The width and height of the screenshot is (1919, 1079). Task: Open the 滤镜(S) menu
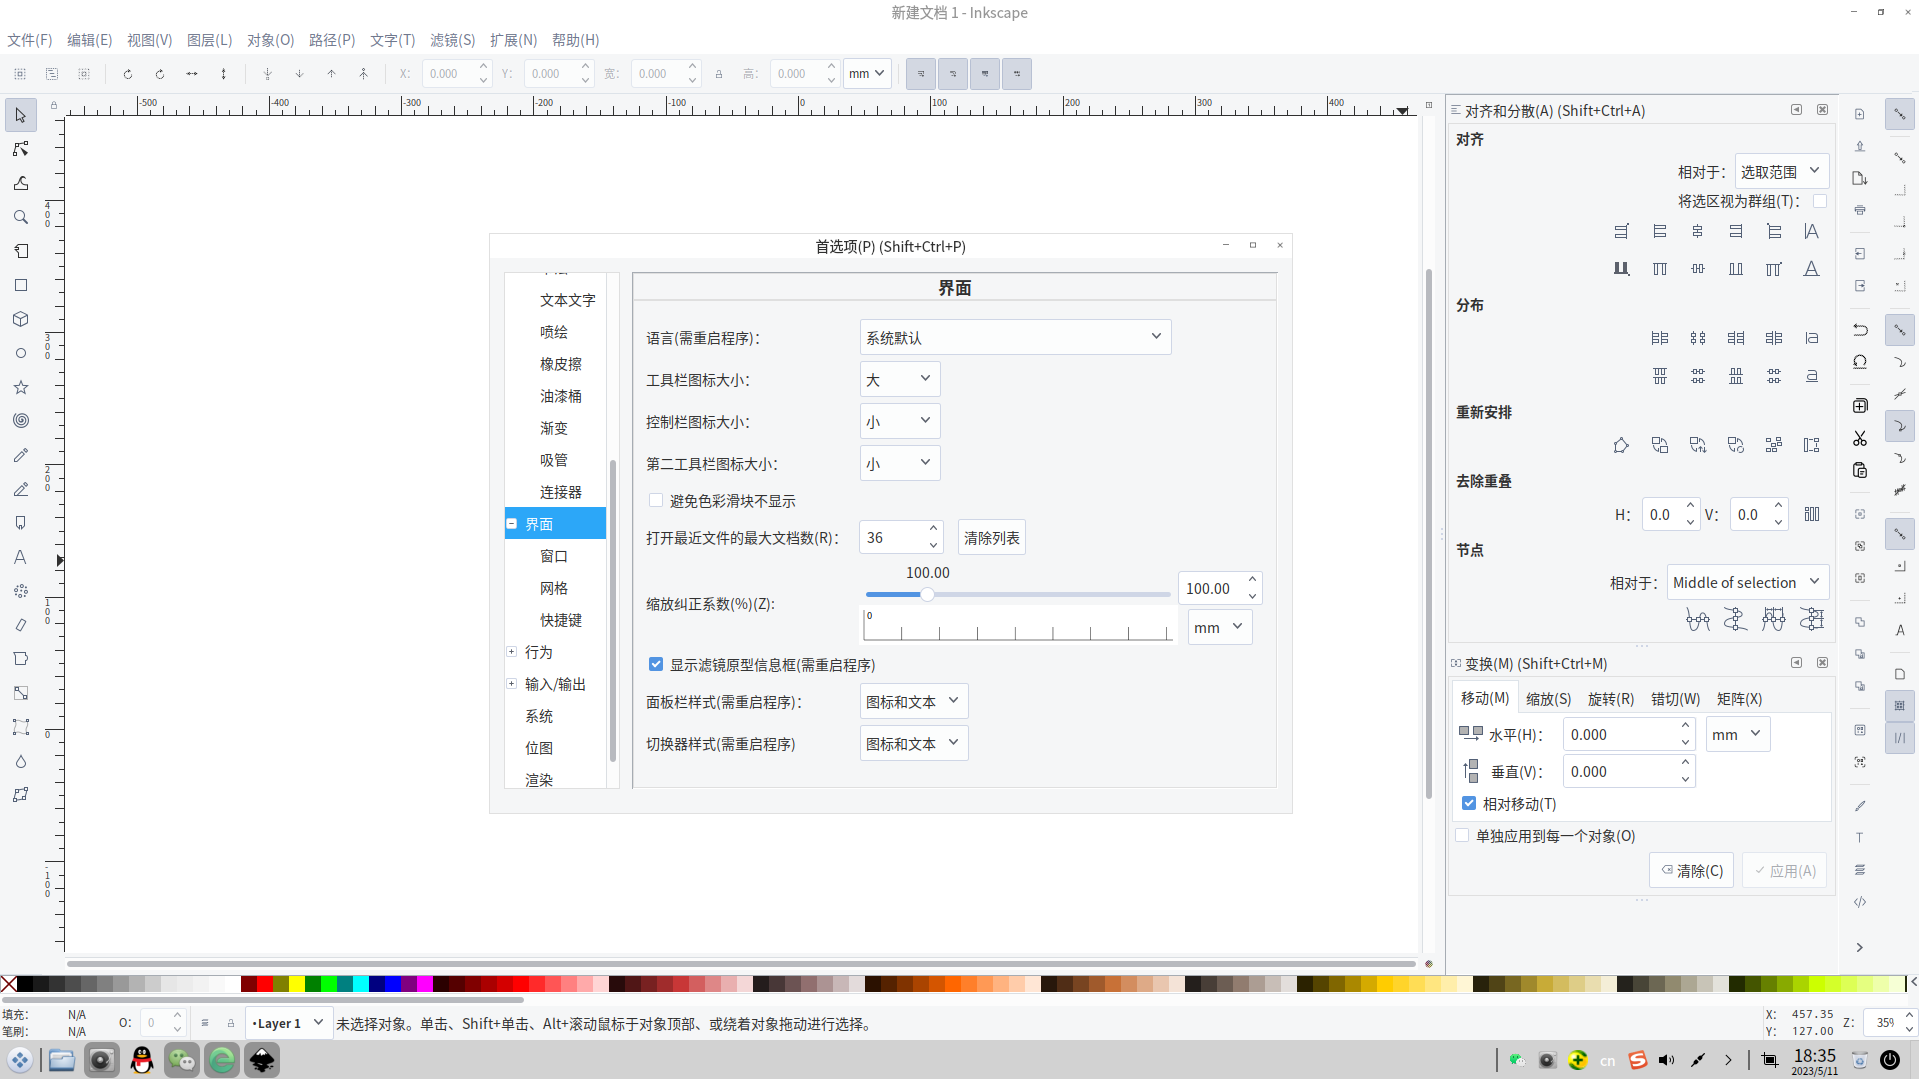click(x=453, y=40)
